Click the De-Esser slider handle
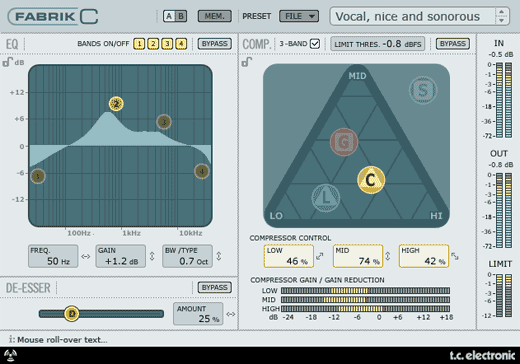Screen dimensions: 520x364 point(71,313)
